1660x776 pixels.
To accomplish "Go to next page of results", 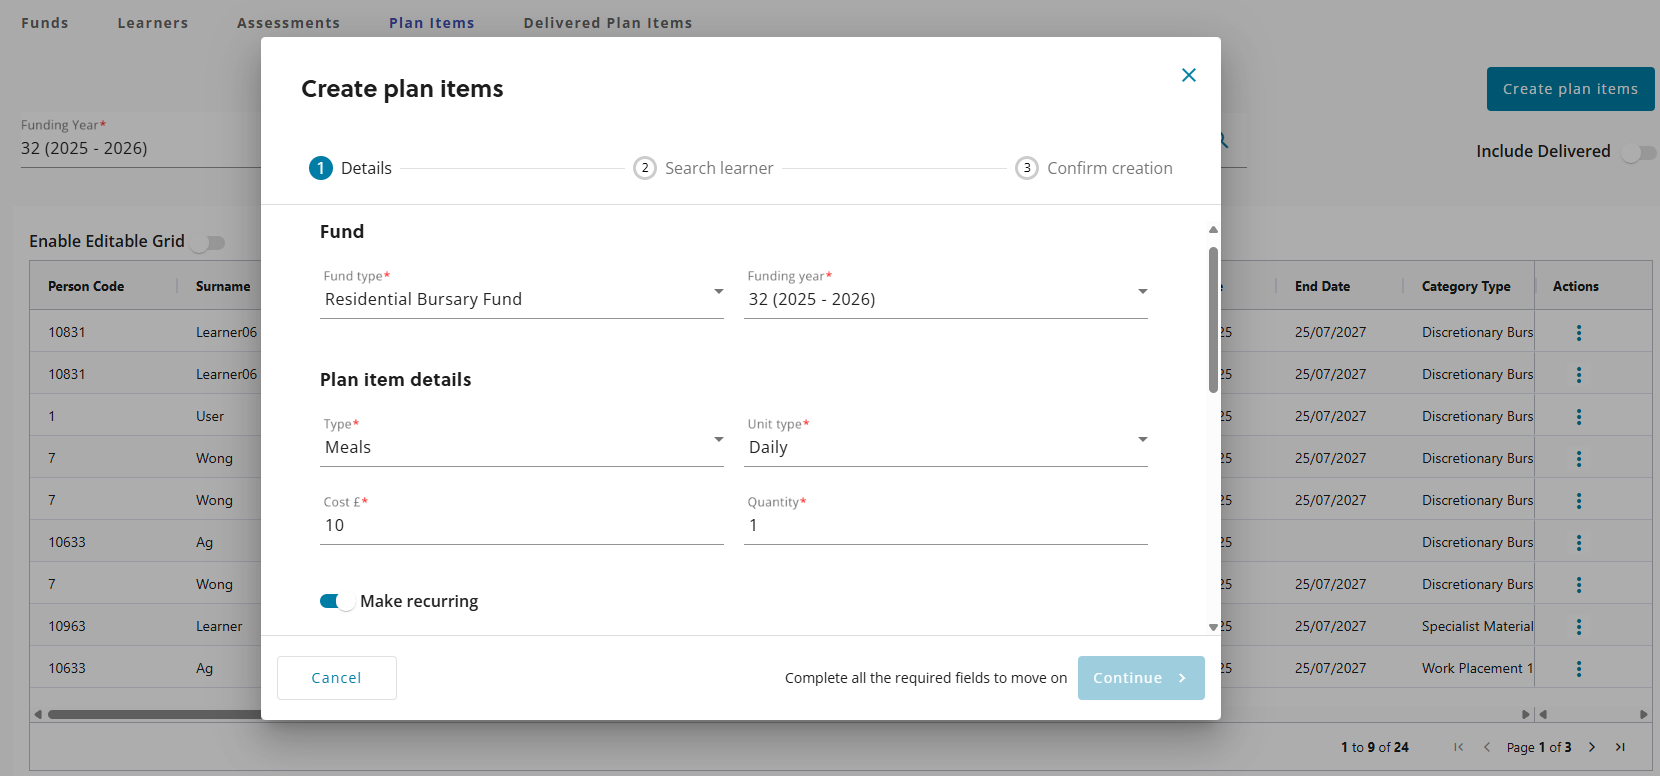I will (1592, 747).
